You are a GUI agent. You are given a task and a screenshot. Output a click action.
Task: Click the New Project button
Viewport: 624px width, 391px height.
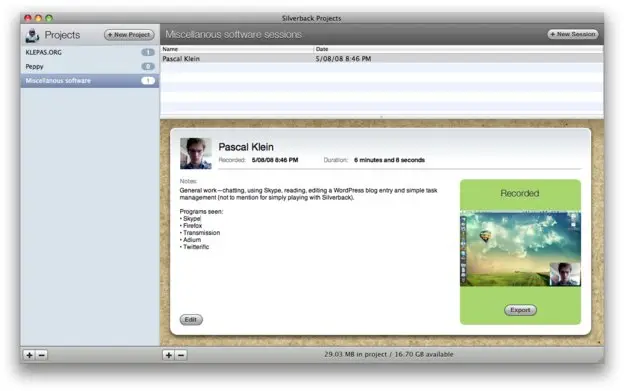[129, 35]
